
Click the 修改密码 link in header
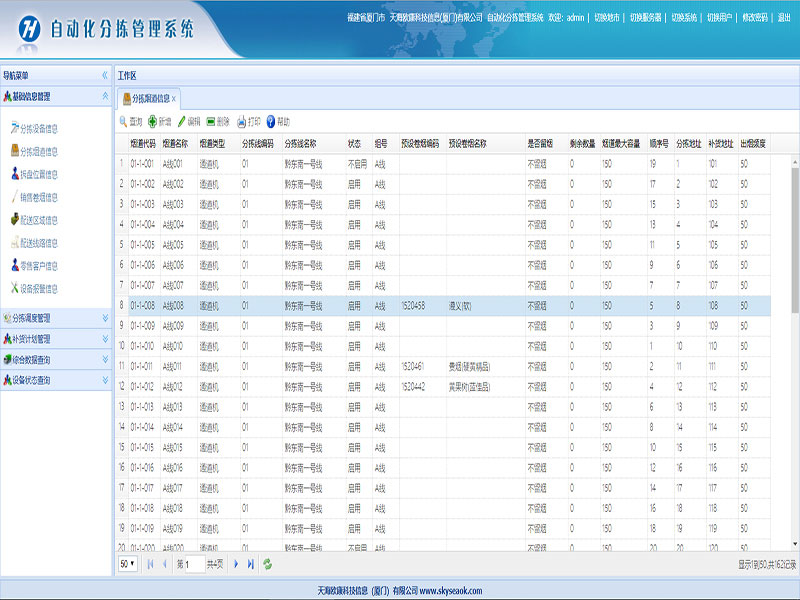(x=756, y=18)
